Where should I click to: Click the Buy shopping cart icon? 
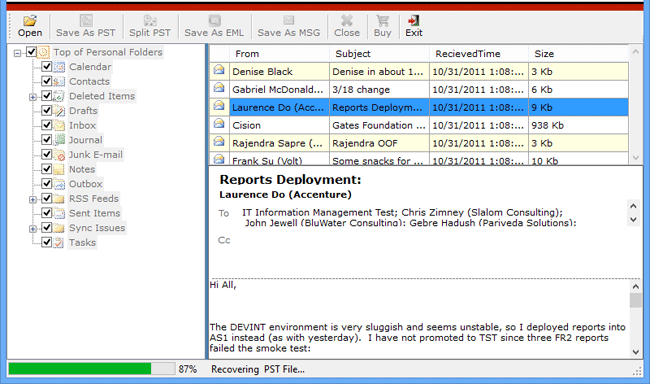pos(382,20)
